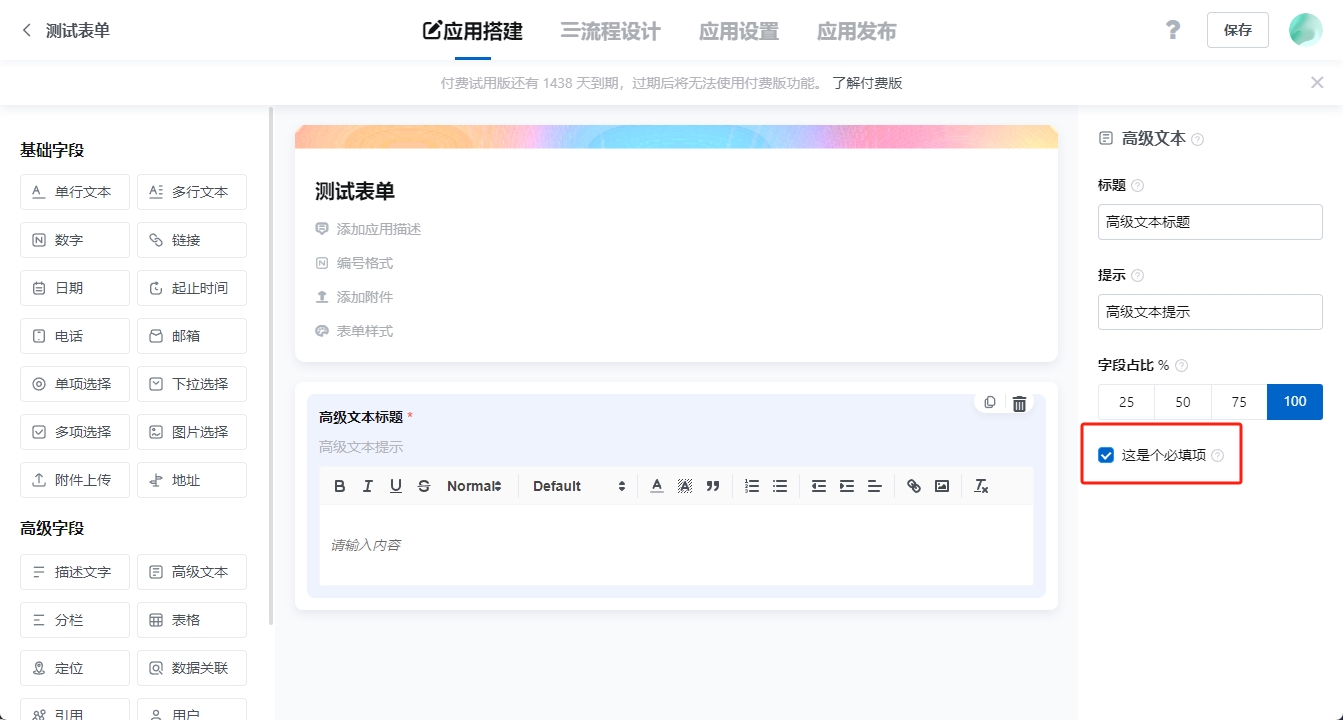The image size is (1343, 720).
Task: Delete the 高级文本标题 field with trash icon
Action: tap(1019, 403)
